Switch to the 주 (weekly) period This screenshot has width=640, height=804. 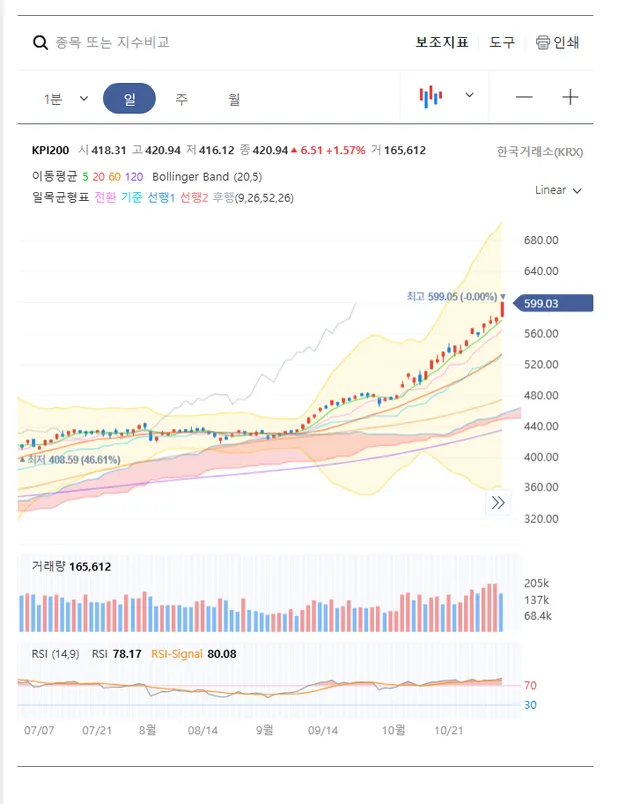(x=181, y=99)
